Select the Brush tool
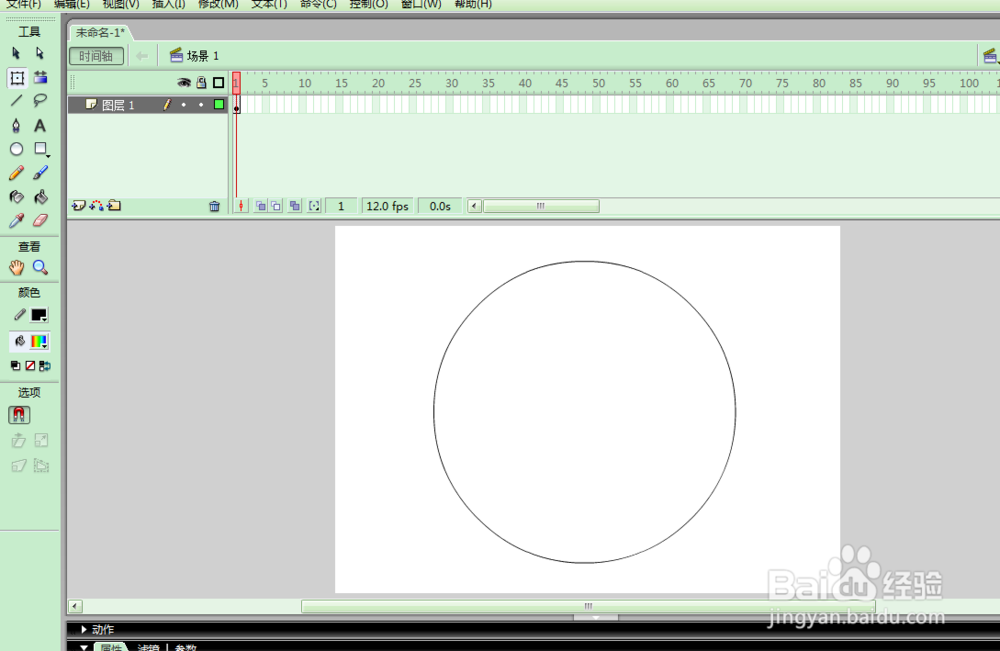Screen dimensions: 1000x651 tap(40, 173)
